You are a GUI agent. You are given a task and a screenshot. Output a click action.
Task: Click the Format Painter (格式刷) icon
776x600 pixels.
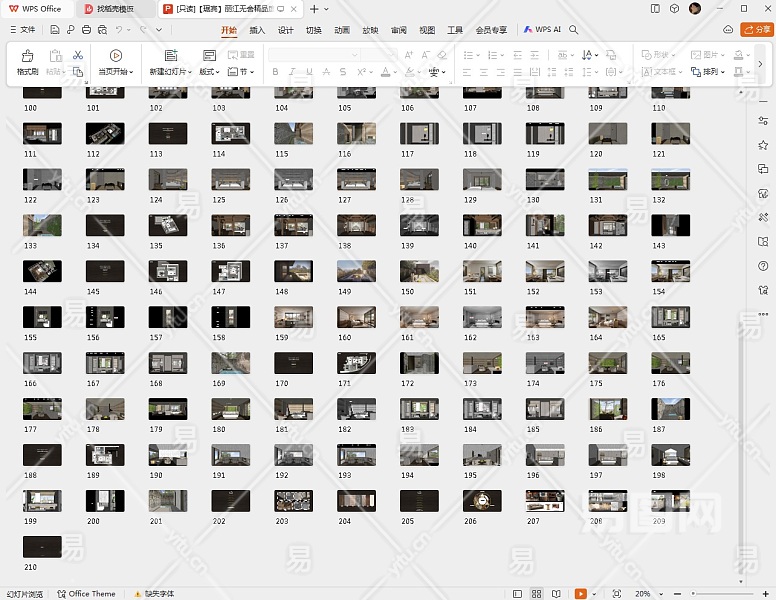tap(27, 56)
